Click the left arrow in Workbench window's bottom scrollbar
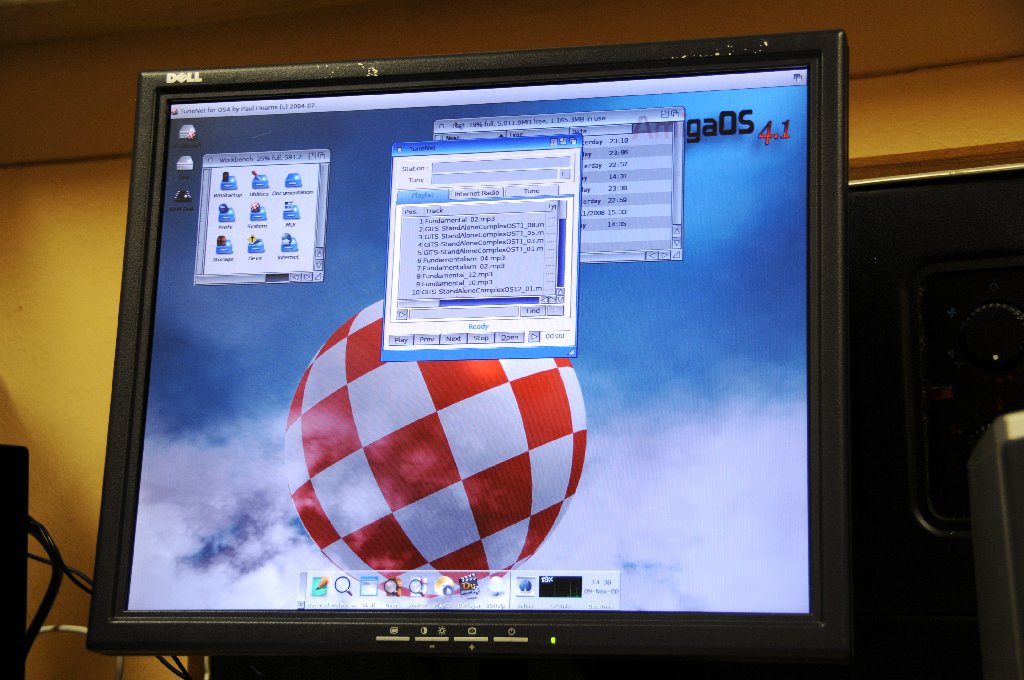This screenshot has height=680, width=1024. [x=296, y=277]
